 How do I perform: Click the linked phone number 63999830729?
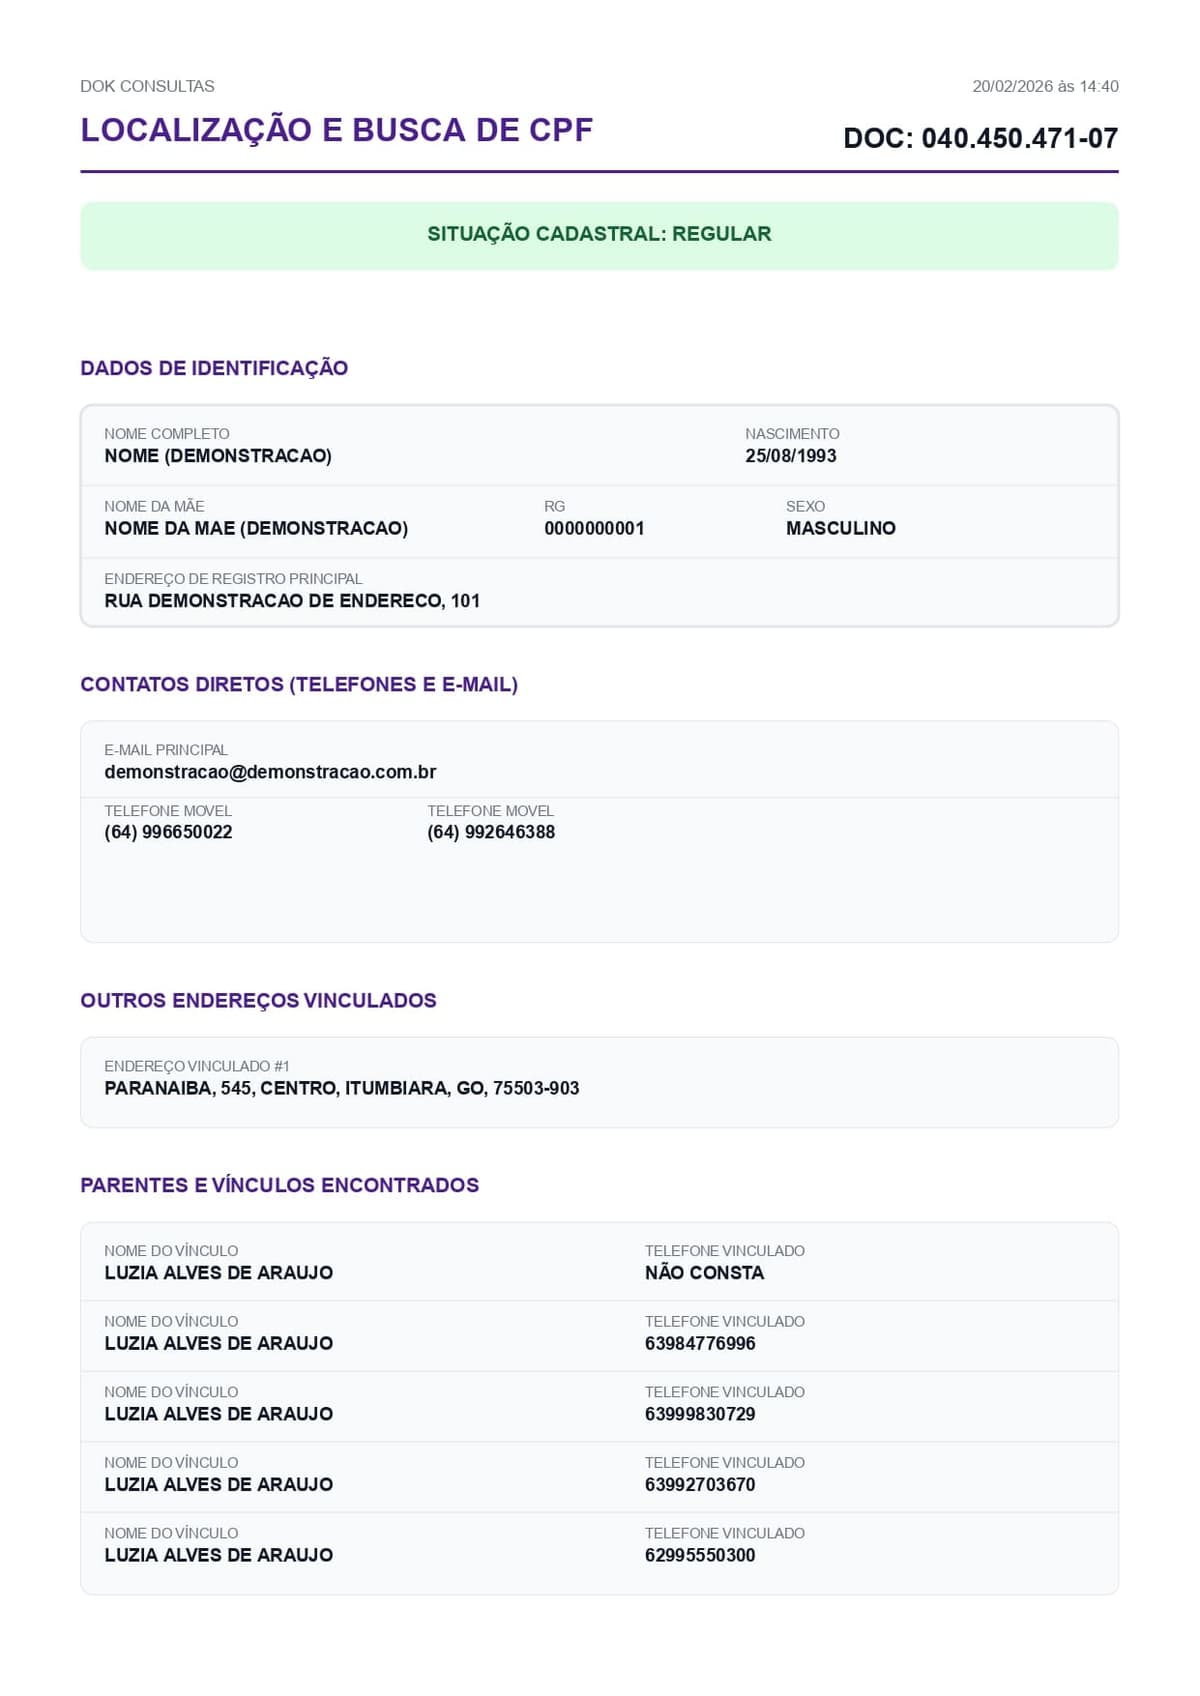pos(700,1414)
